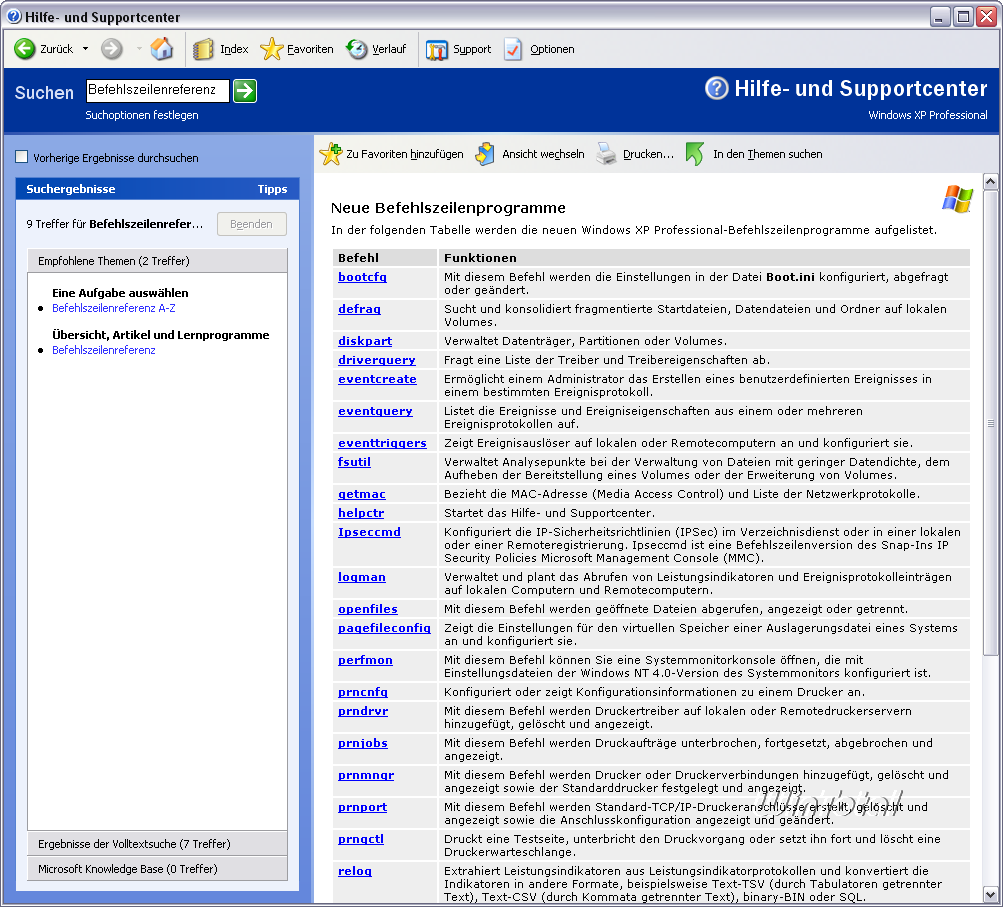Image resolution: width=1003 pixels, height=907 pixels.
Task: Open the forward history dropdown arrow
Action: pos(139,49)
